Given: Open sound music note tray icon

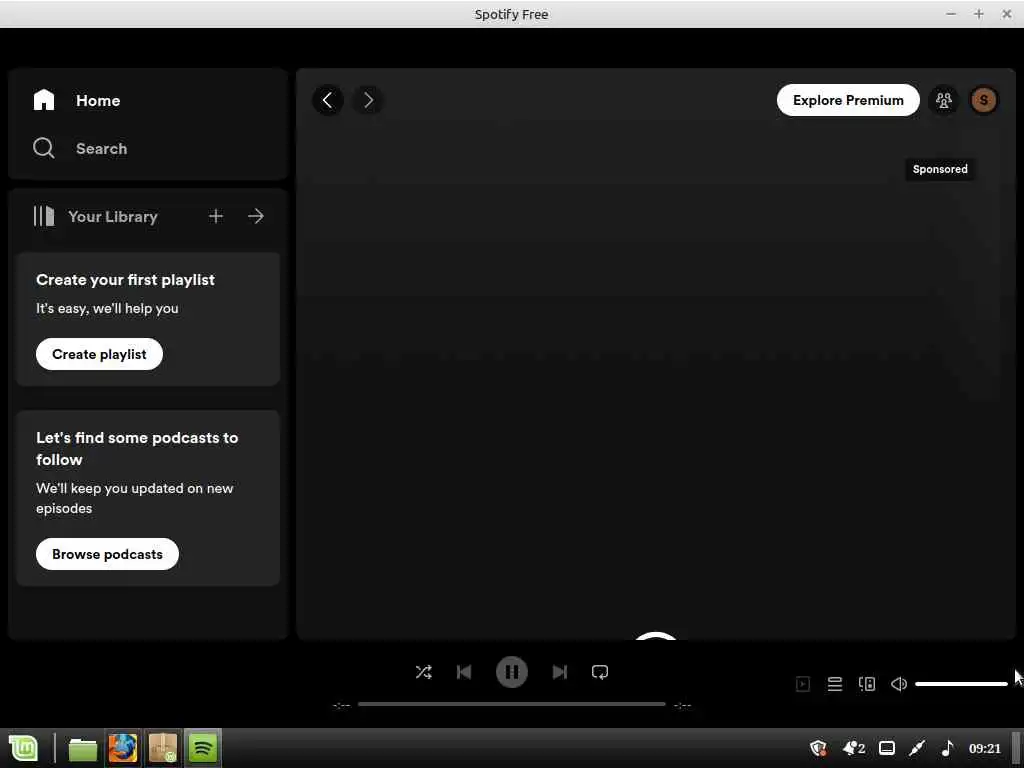Looking at the screenshot, I should (x=948, y=748).
